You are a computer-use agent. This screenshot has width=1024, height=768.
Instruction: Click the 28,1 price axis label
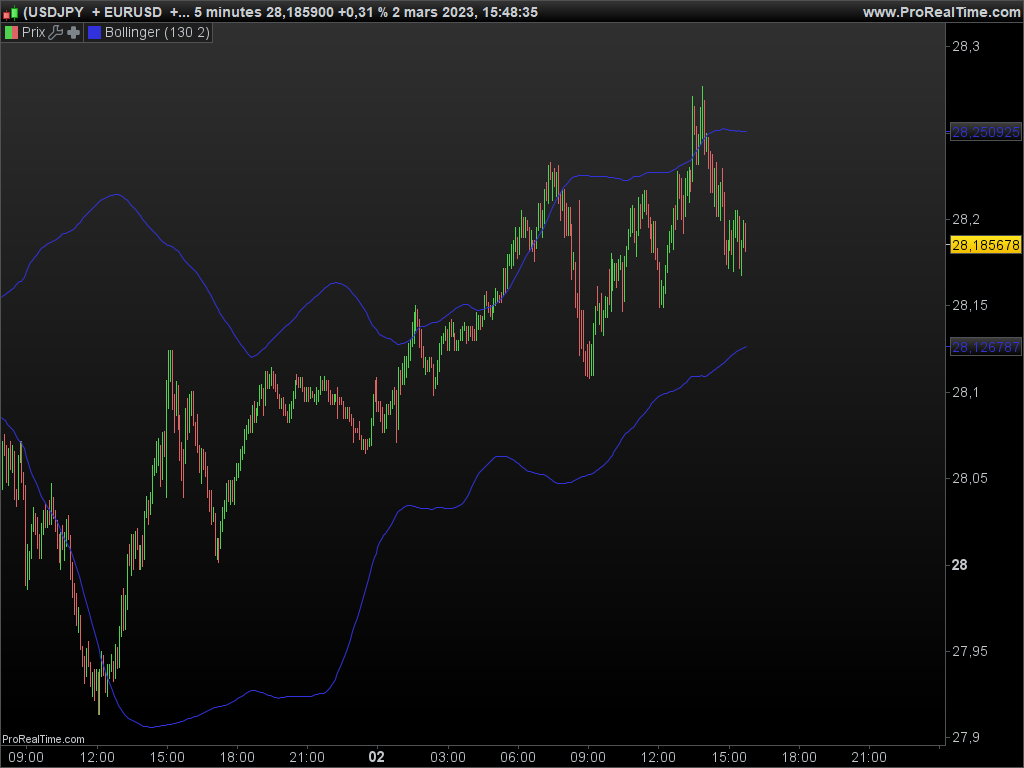pyautogui.click(x=966, y=392)
